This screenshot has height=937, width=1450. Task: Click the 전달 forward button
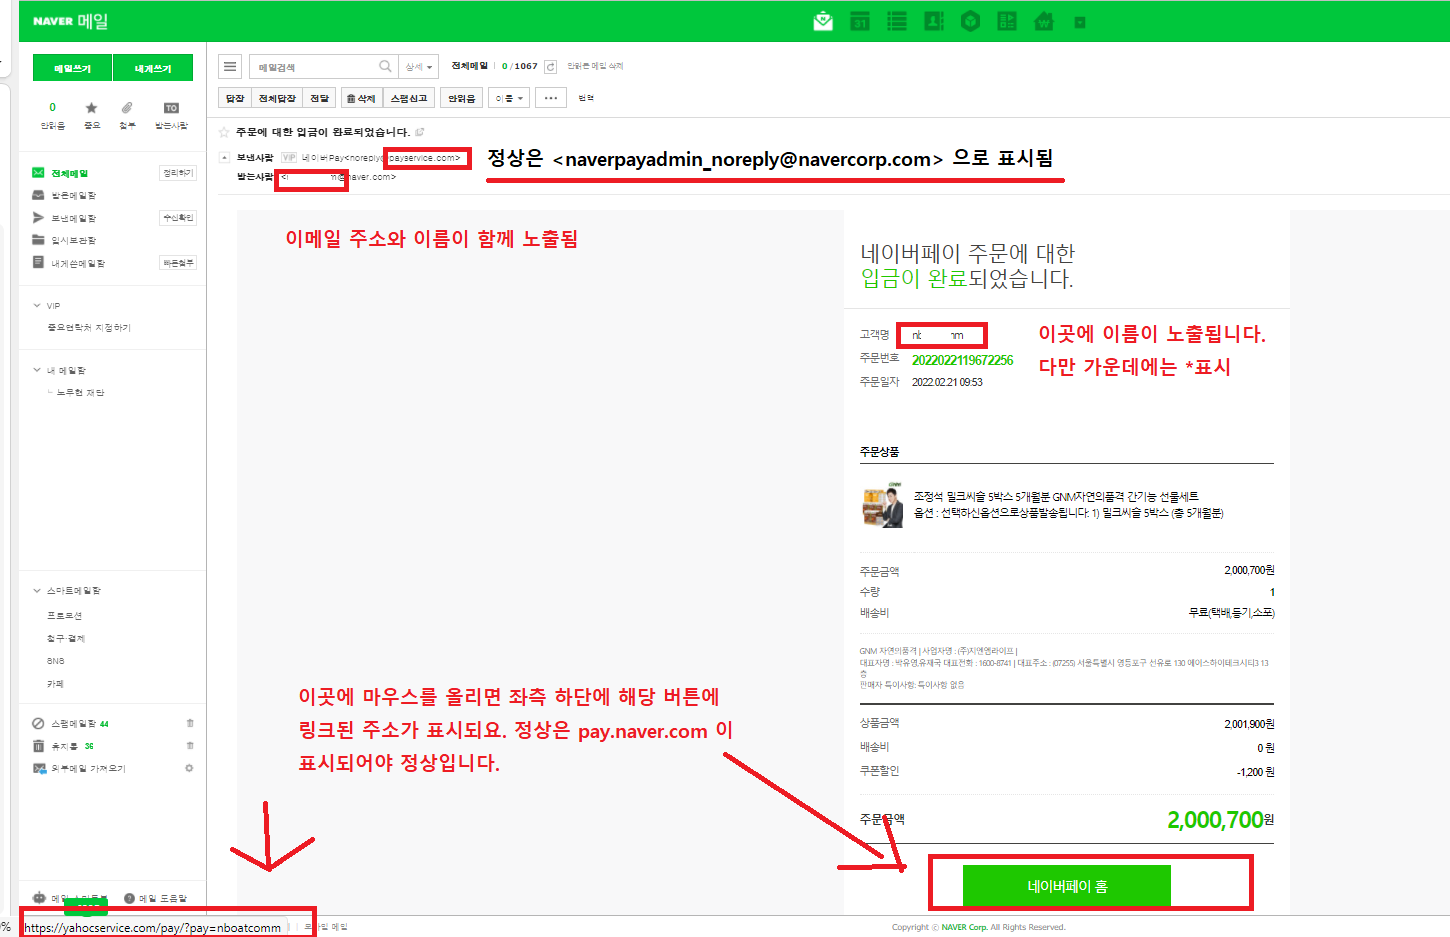319,98
